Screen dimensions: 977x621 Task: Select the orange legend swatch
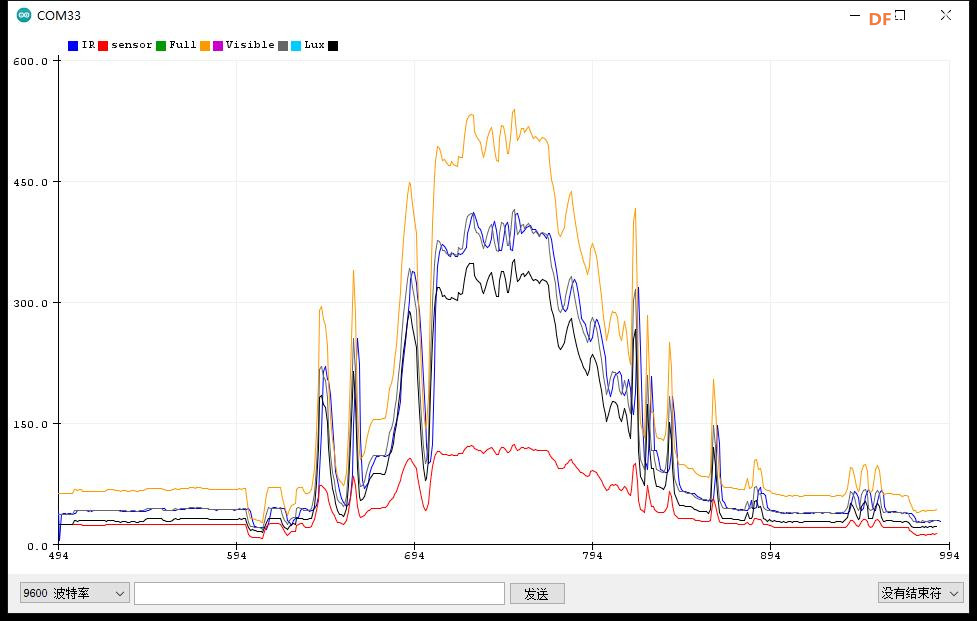coord(205,46)
